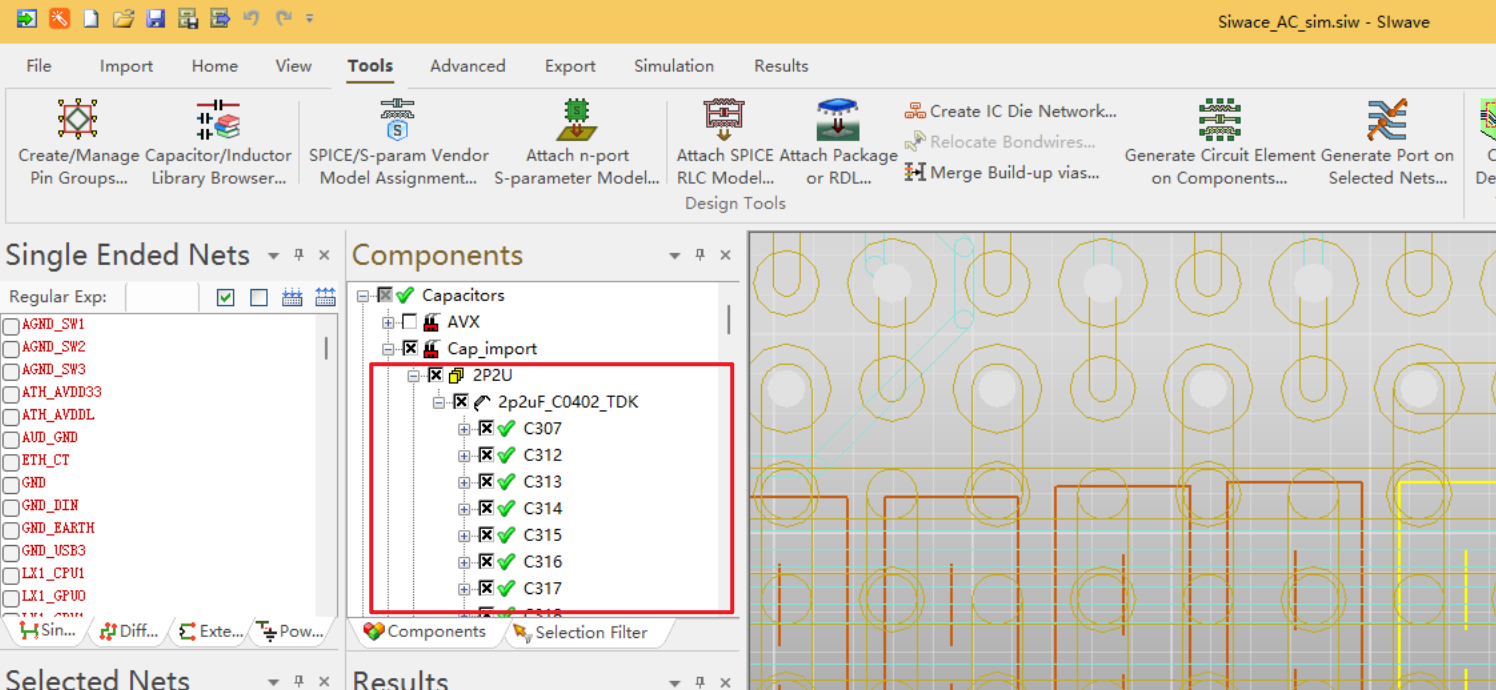Expand the C317 tree node
1496x690 pixels.
point(463,589)
